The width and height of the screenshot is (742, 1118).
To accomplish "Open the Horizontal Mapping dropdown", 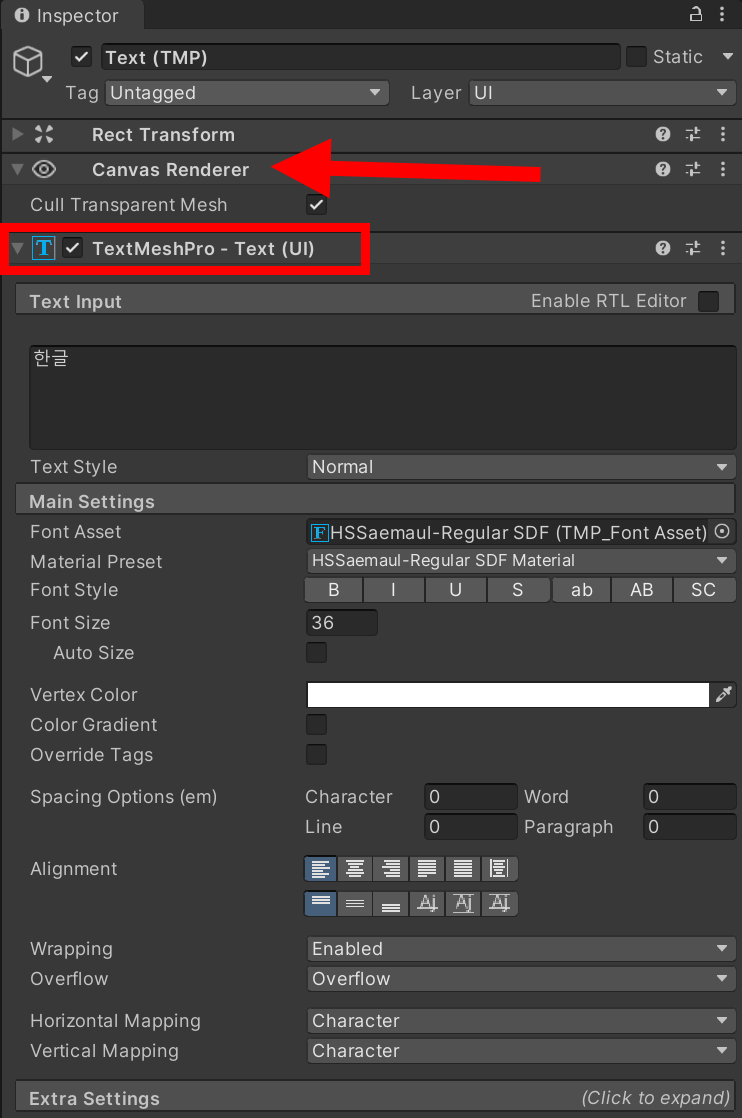I will [521, 1021].
